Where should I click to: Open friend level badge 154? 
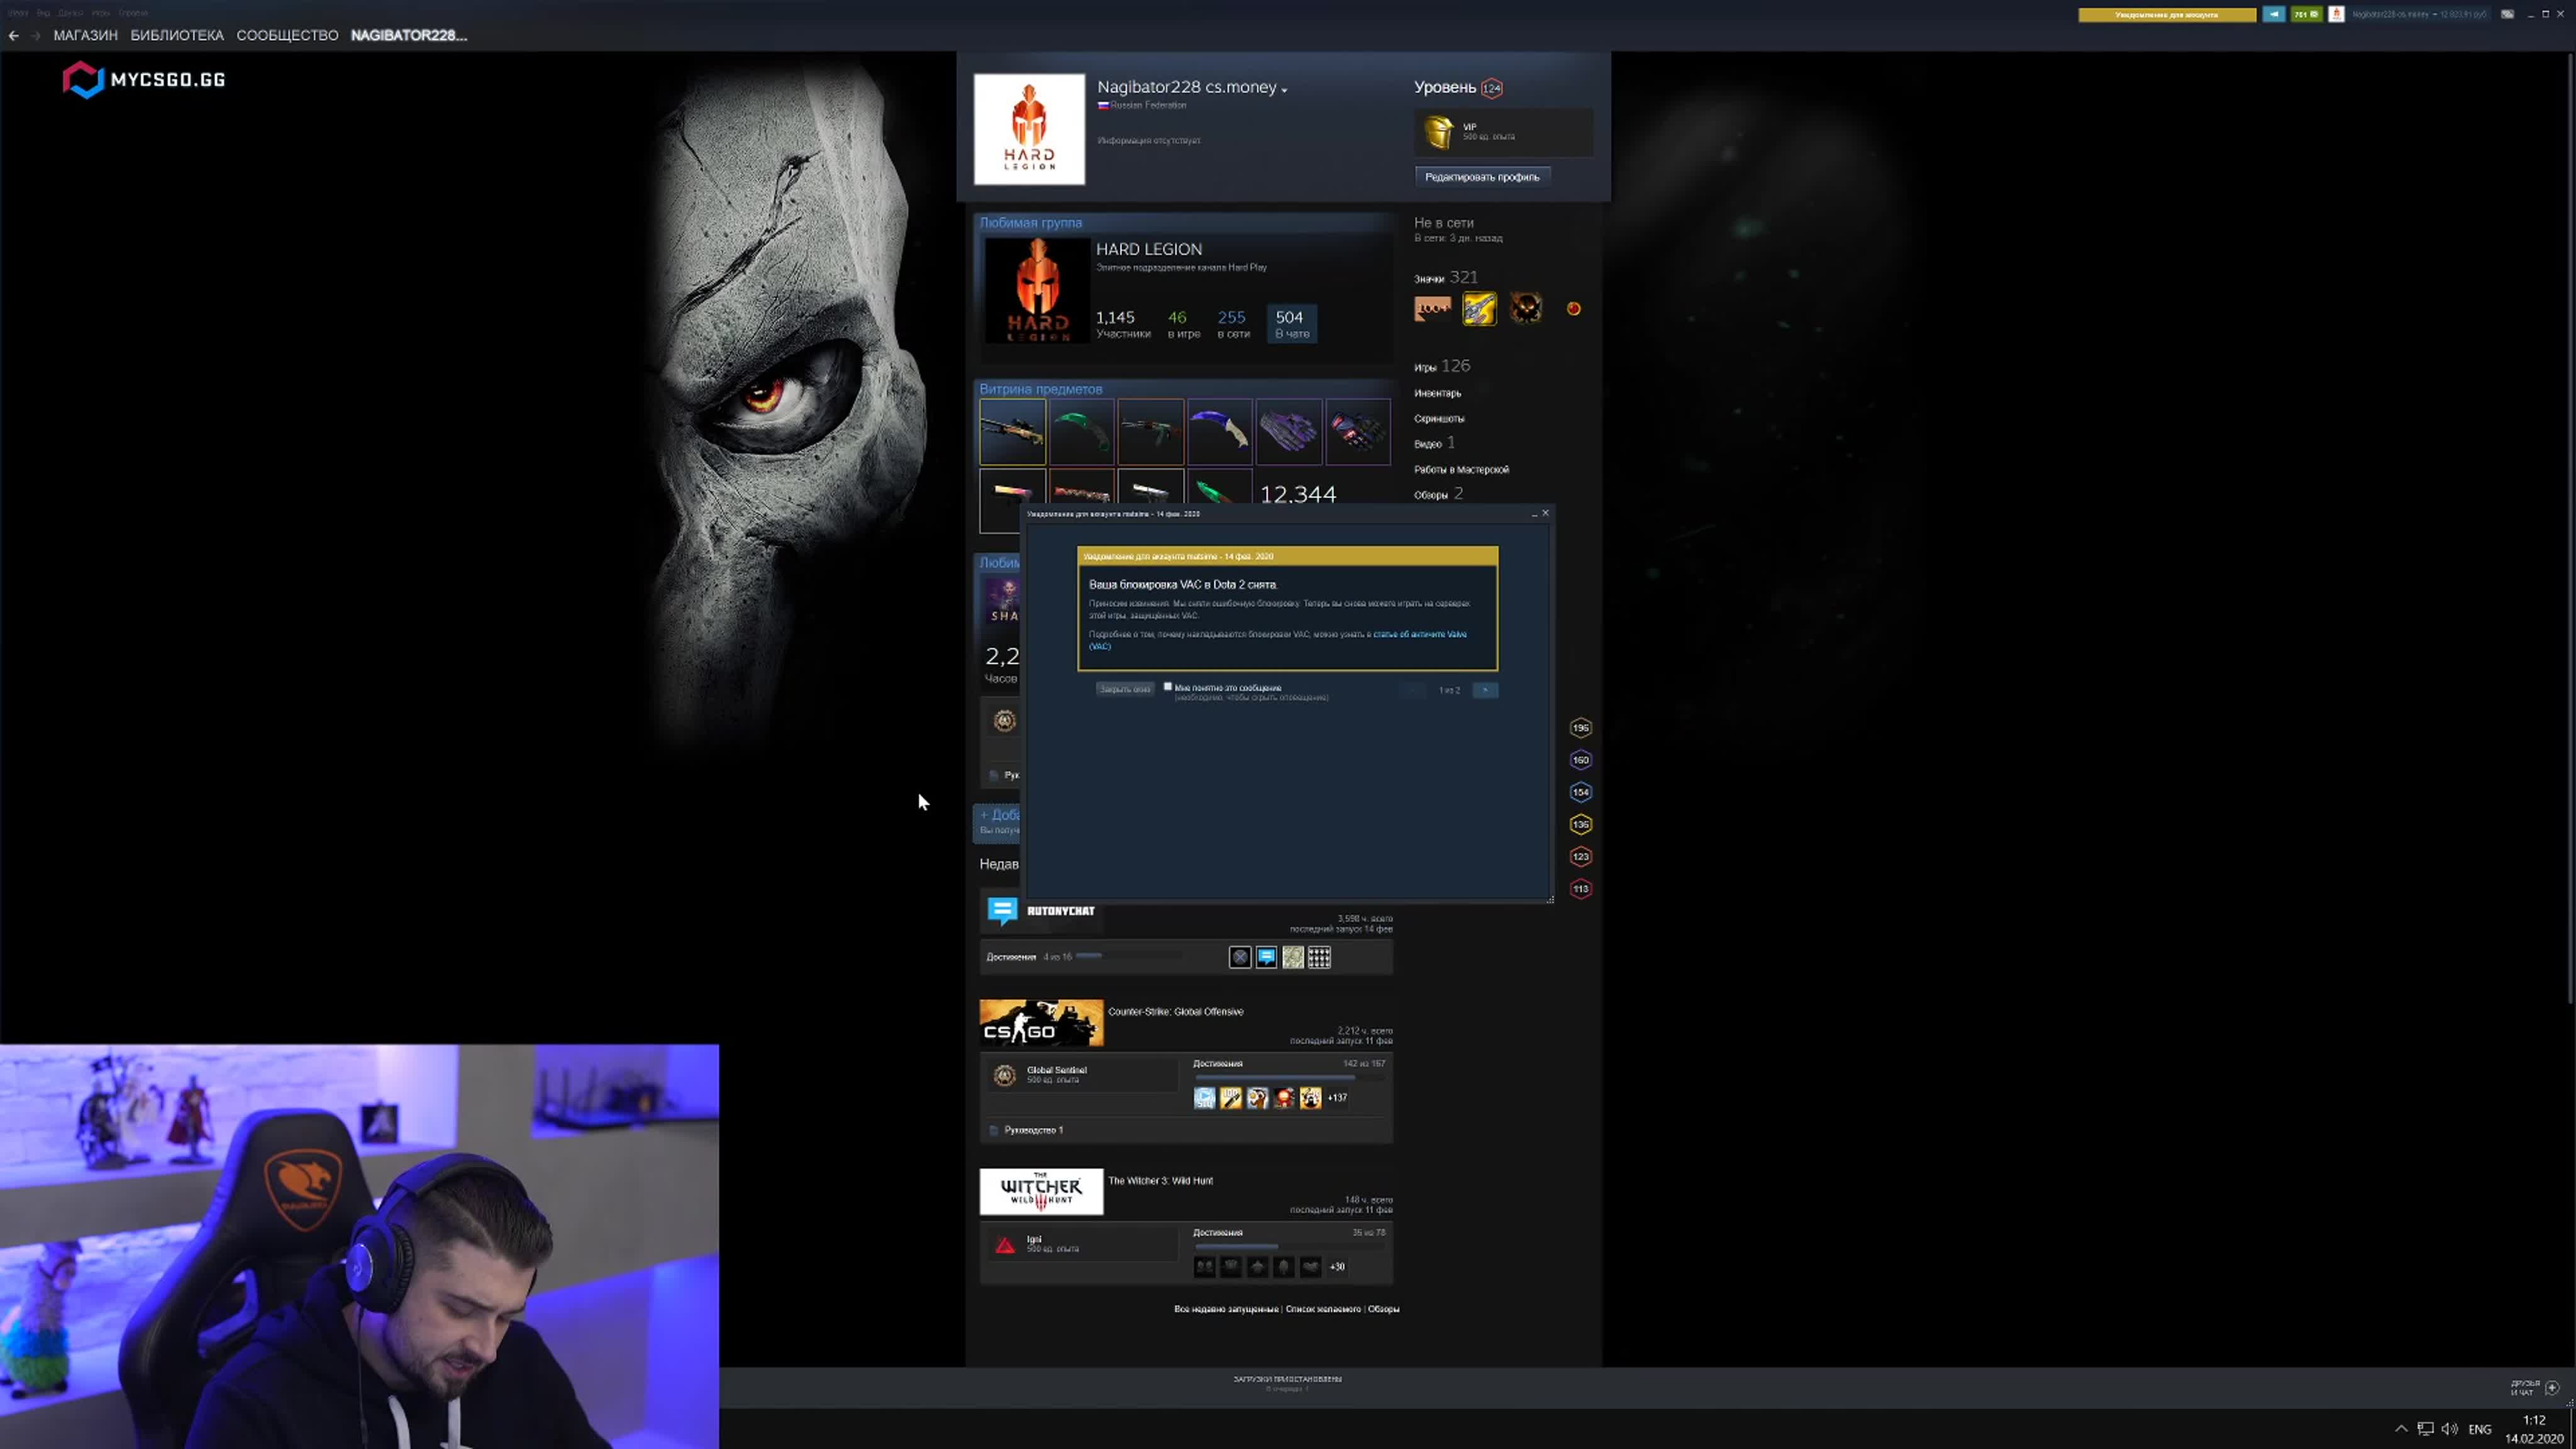point(1580,792)
